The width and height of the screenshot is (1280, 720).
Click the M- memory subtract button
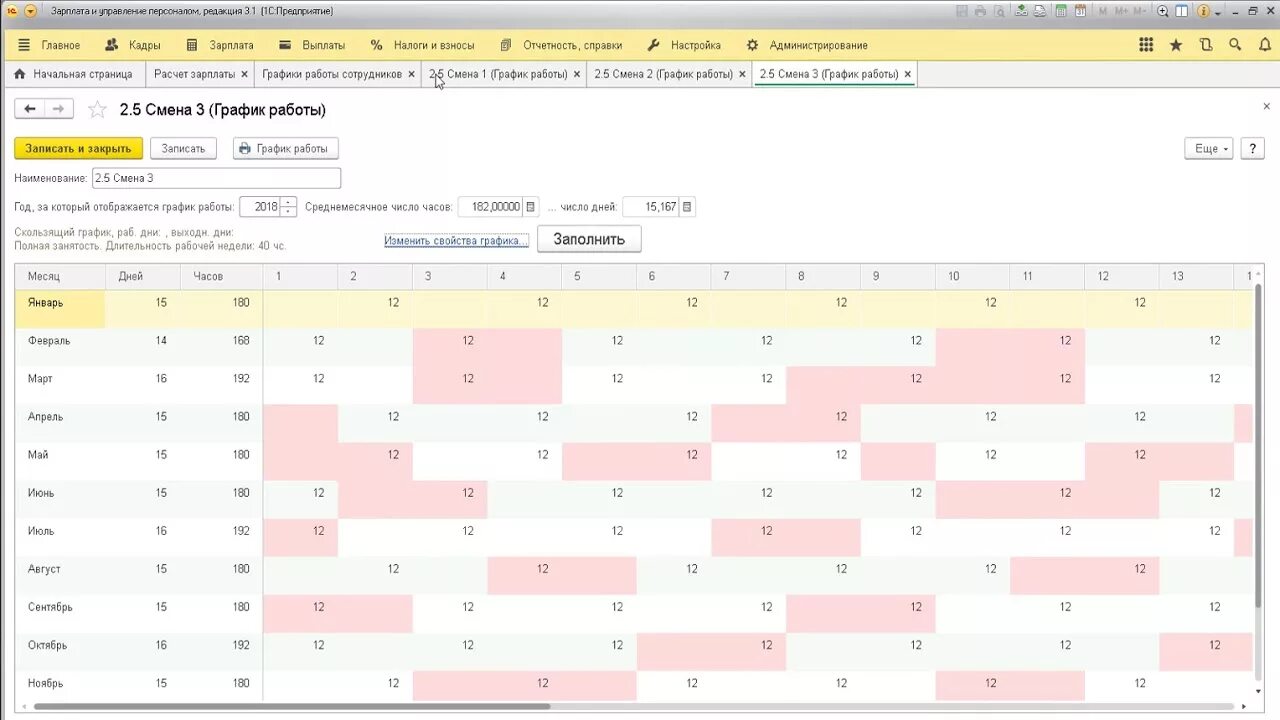tap(1140, 11)
